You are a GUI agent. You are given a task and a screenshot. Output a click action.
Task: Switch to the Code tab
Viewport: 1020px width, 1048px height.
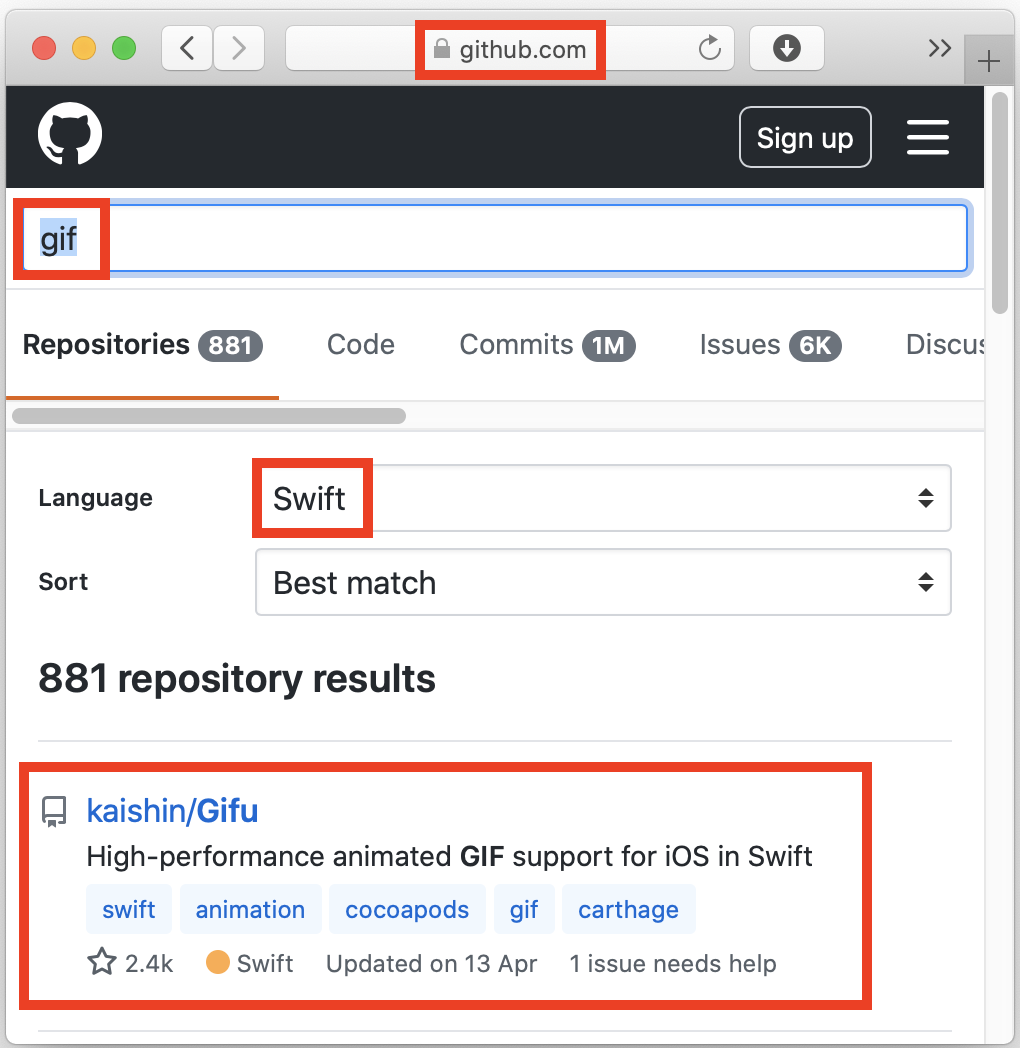(x=360, y=345)
